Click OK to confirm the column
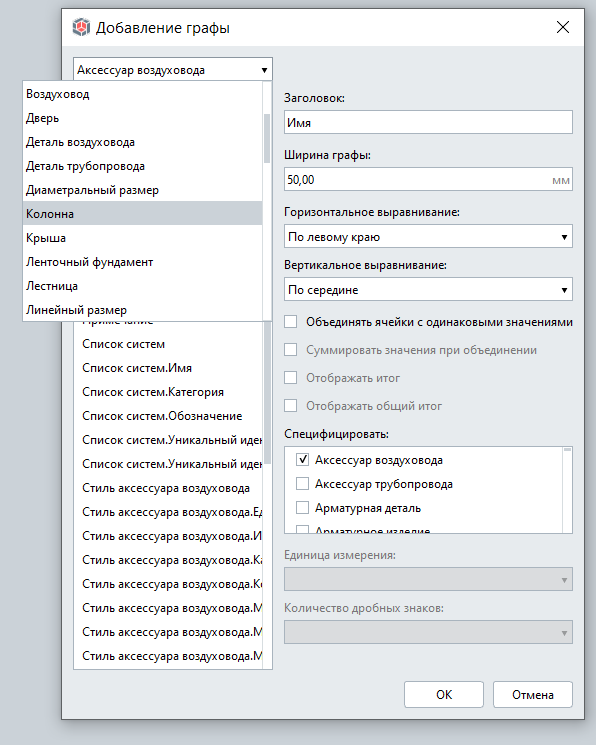The width and height of the screenshot is (596, 745). pos(444,695)
